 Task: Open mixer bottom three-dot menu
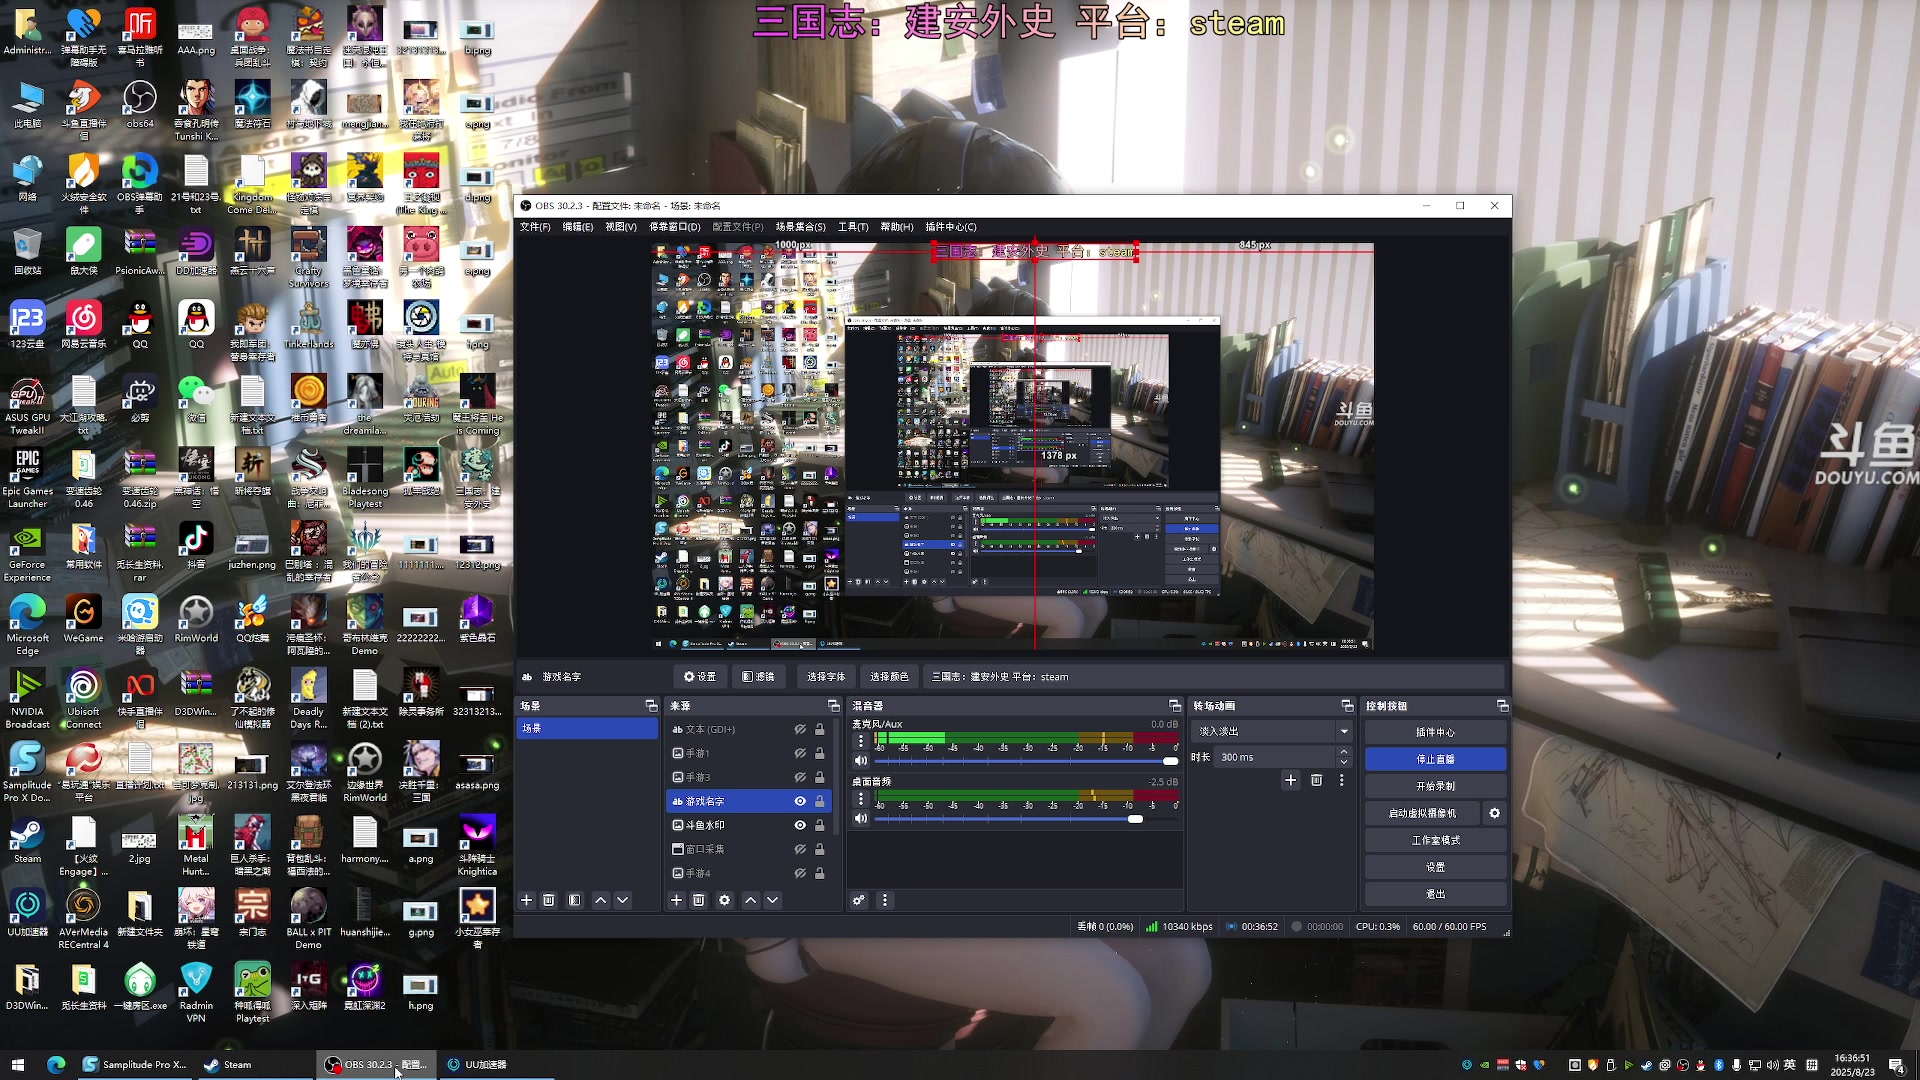[885, 900]
